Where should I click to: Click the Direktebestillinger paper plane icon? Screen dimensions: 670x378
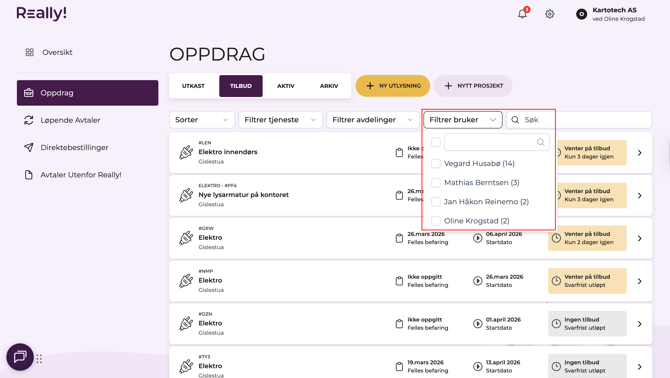click(x=29, y=147)
